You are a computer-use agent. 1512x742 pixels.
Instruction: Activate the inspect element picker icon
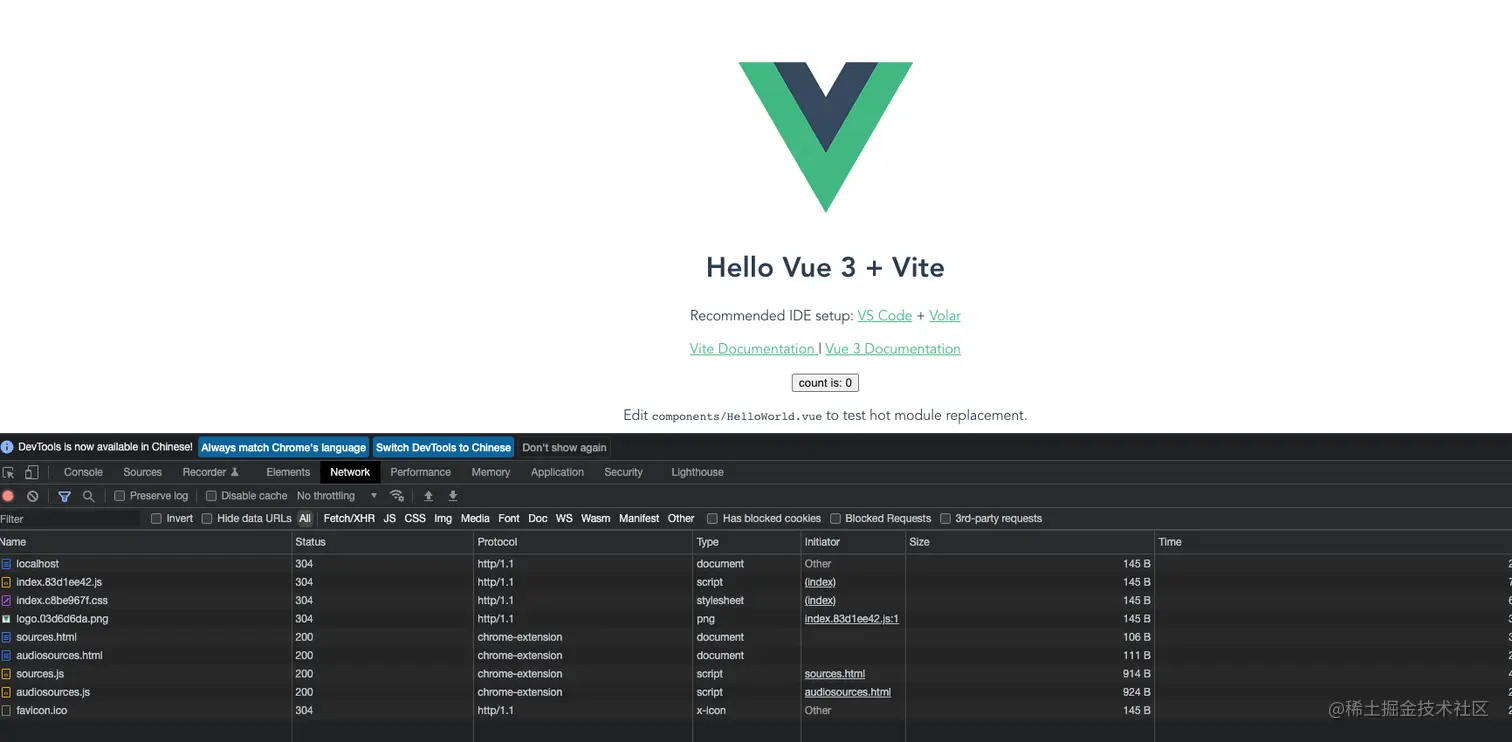coord(9,472)
